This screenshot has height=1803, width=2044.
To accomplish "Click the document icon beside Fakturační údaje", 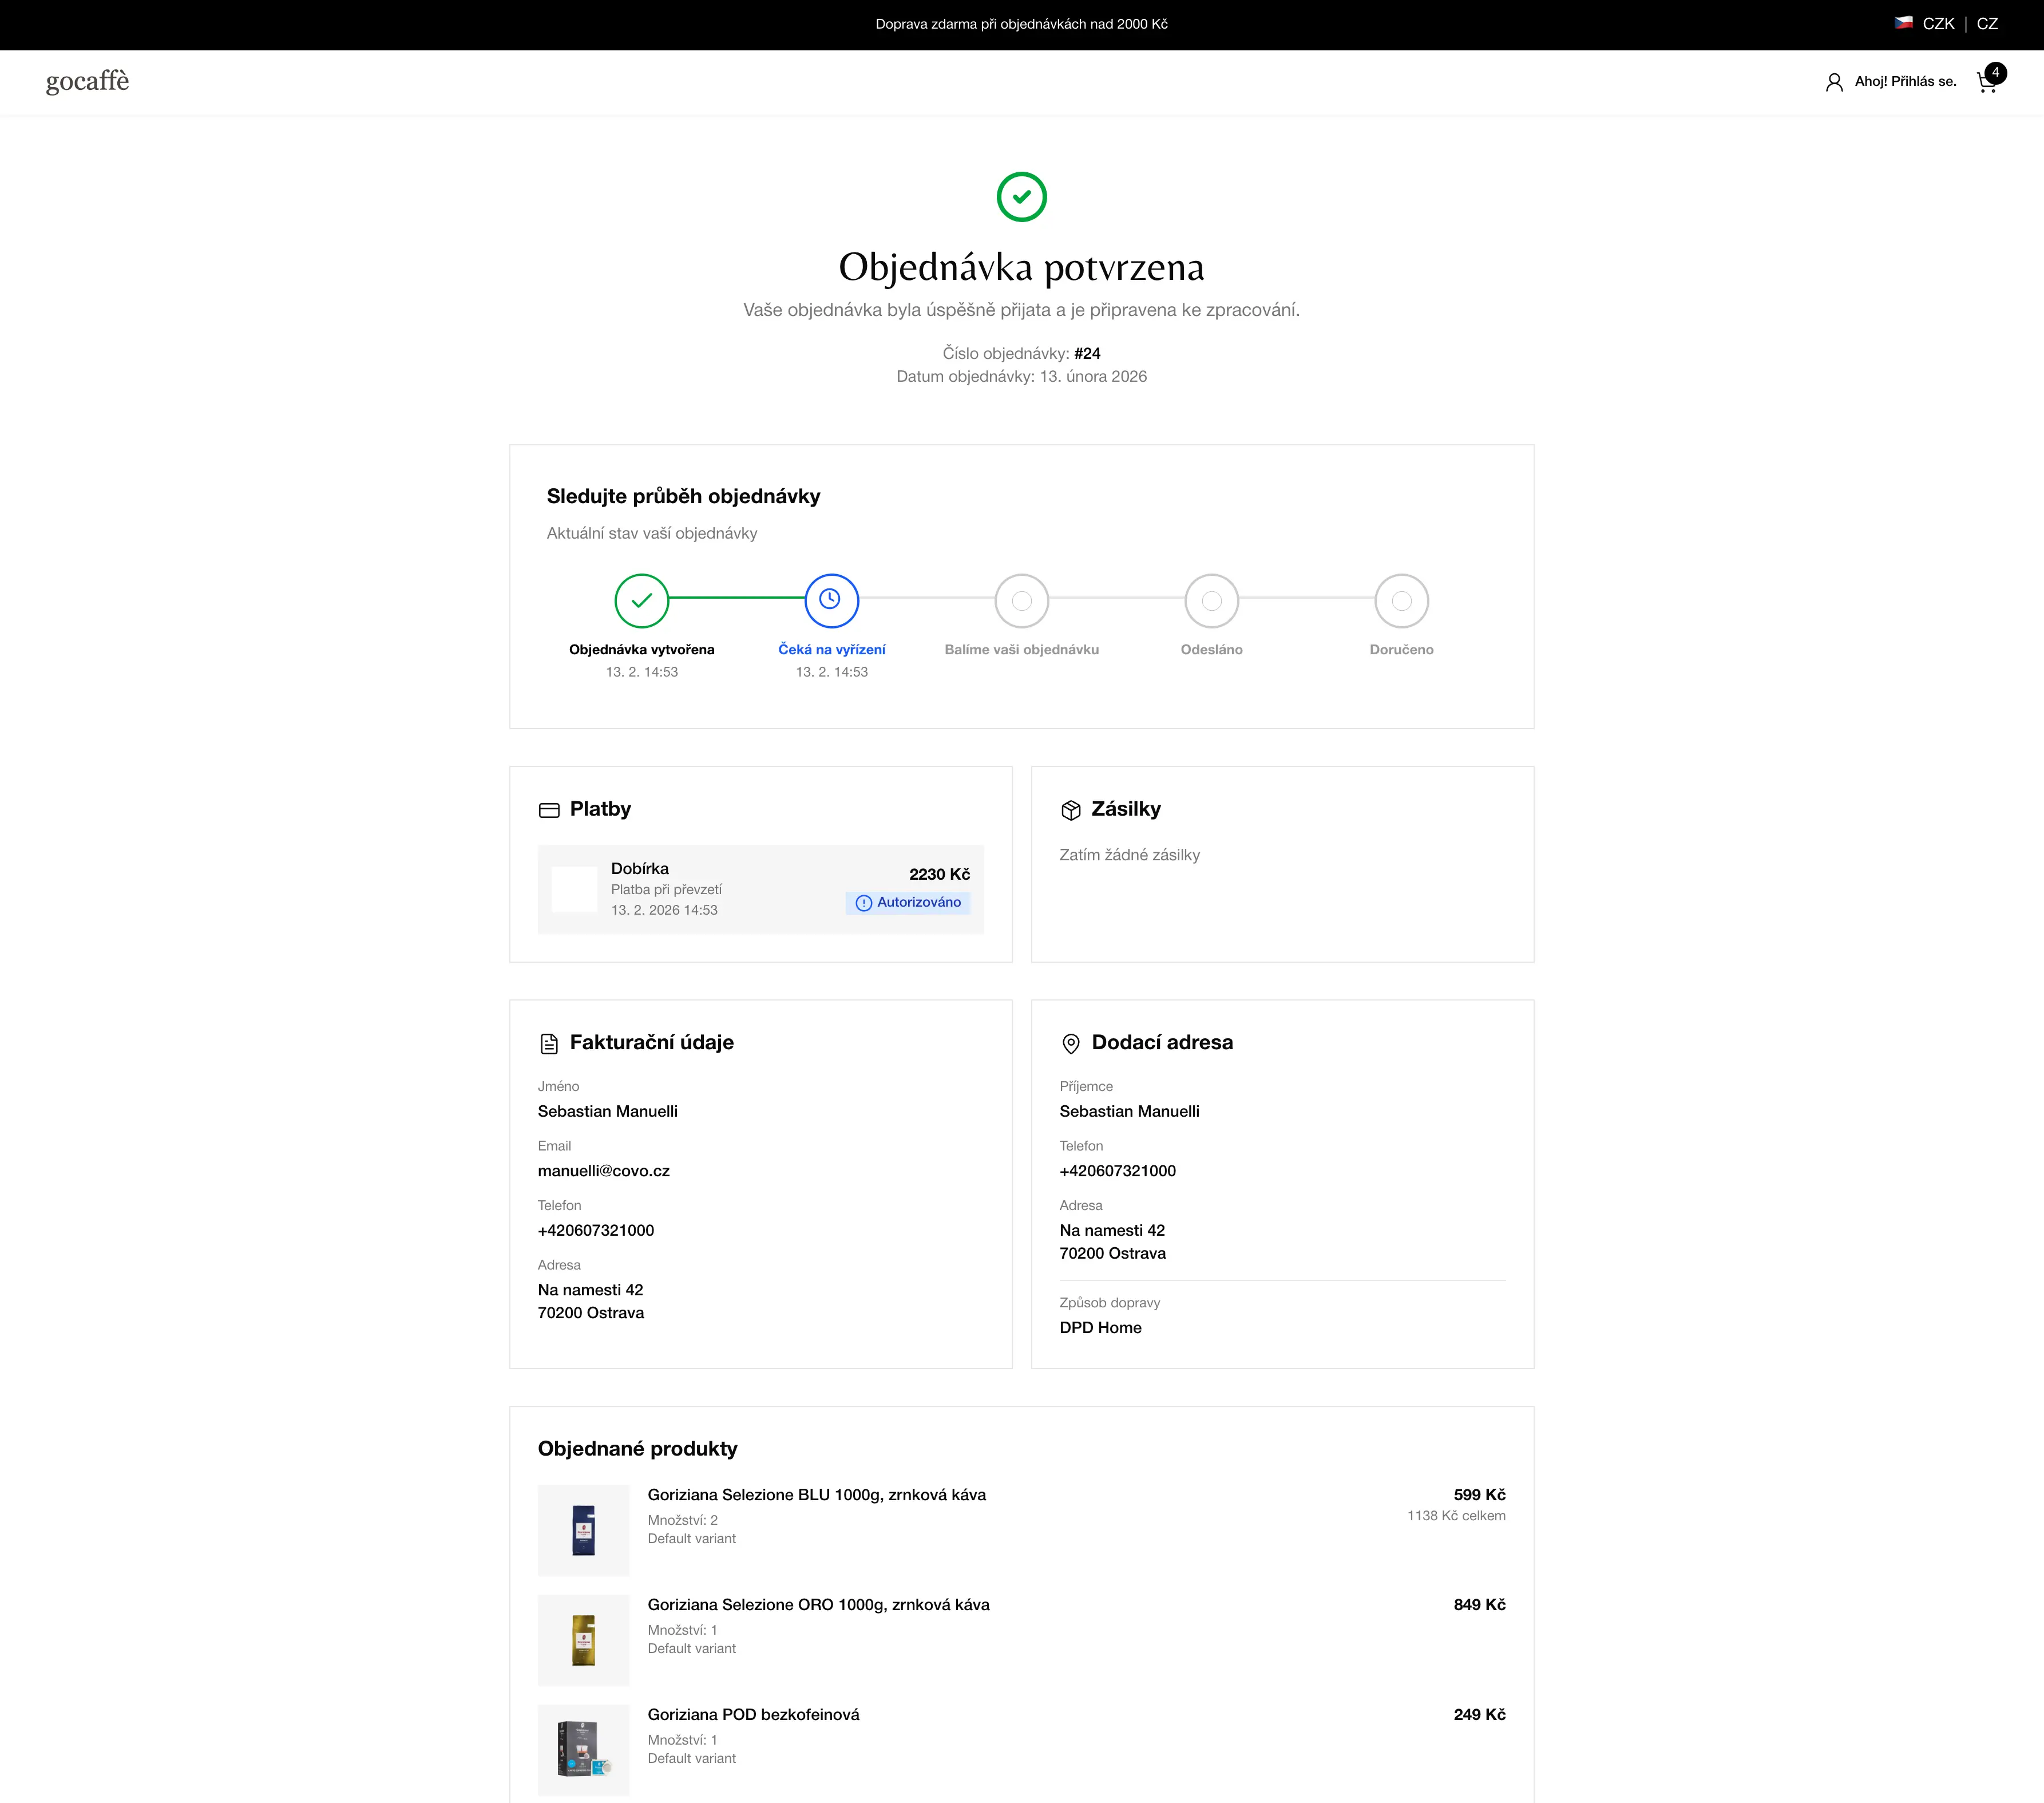I will (x=549, y=1043).
